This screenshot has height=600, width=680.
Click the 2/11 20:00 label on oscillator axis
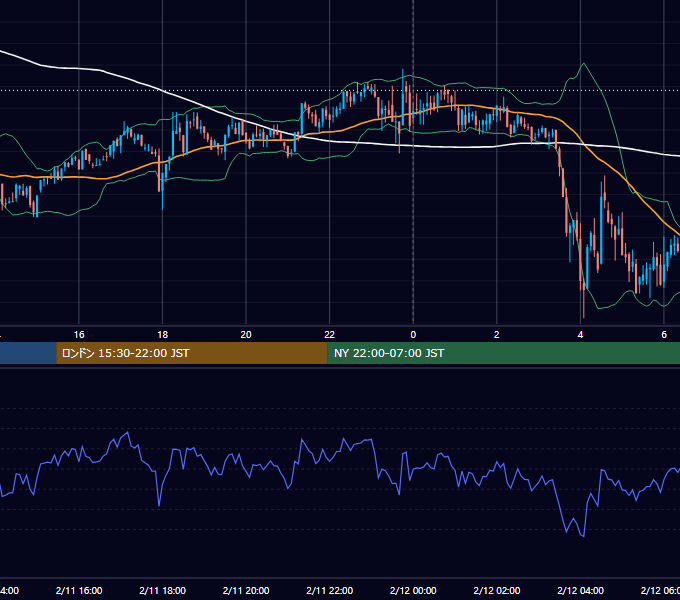(x=246, y=590)
